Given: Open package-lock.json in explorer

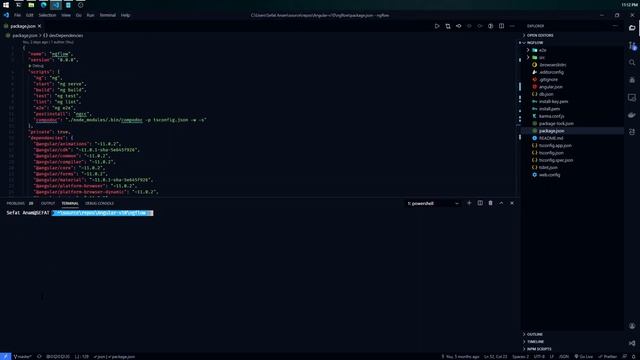Looking at the screenshot, I should (x=556, y=124).
